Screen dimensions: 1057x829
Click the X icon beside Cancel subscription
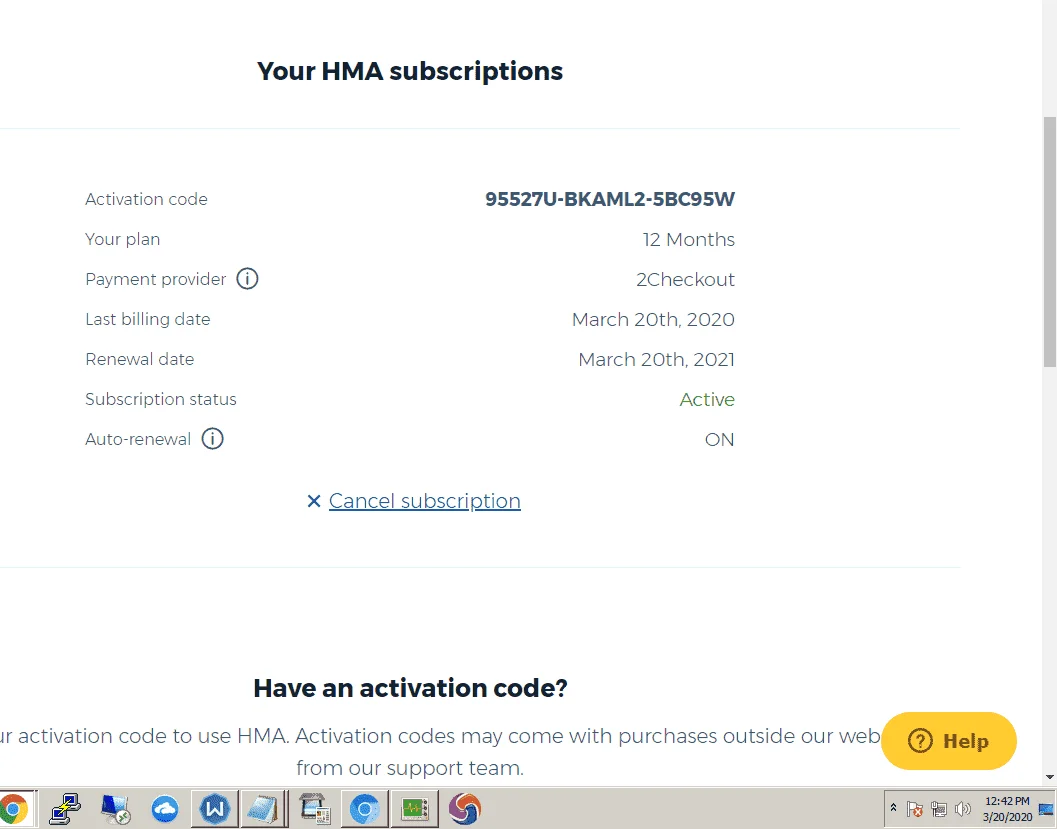(313, 501)
